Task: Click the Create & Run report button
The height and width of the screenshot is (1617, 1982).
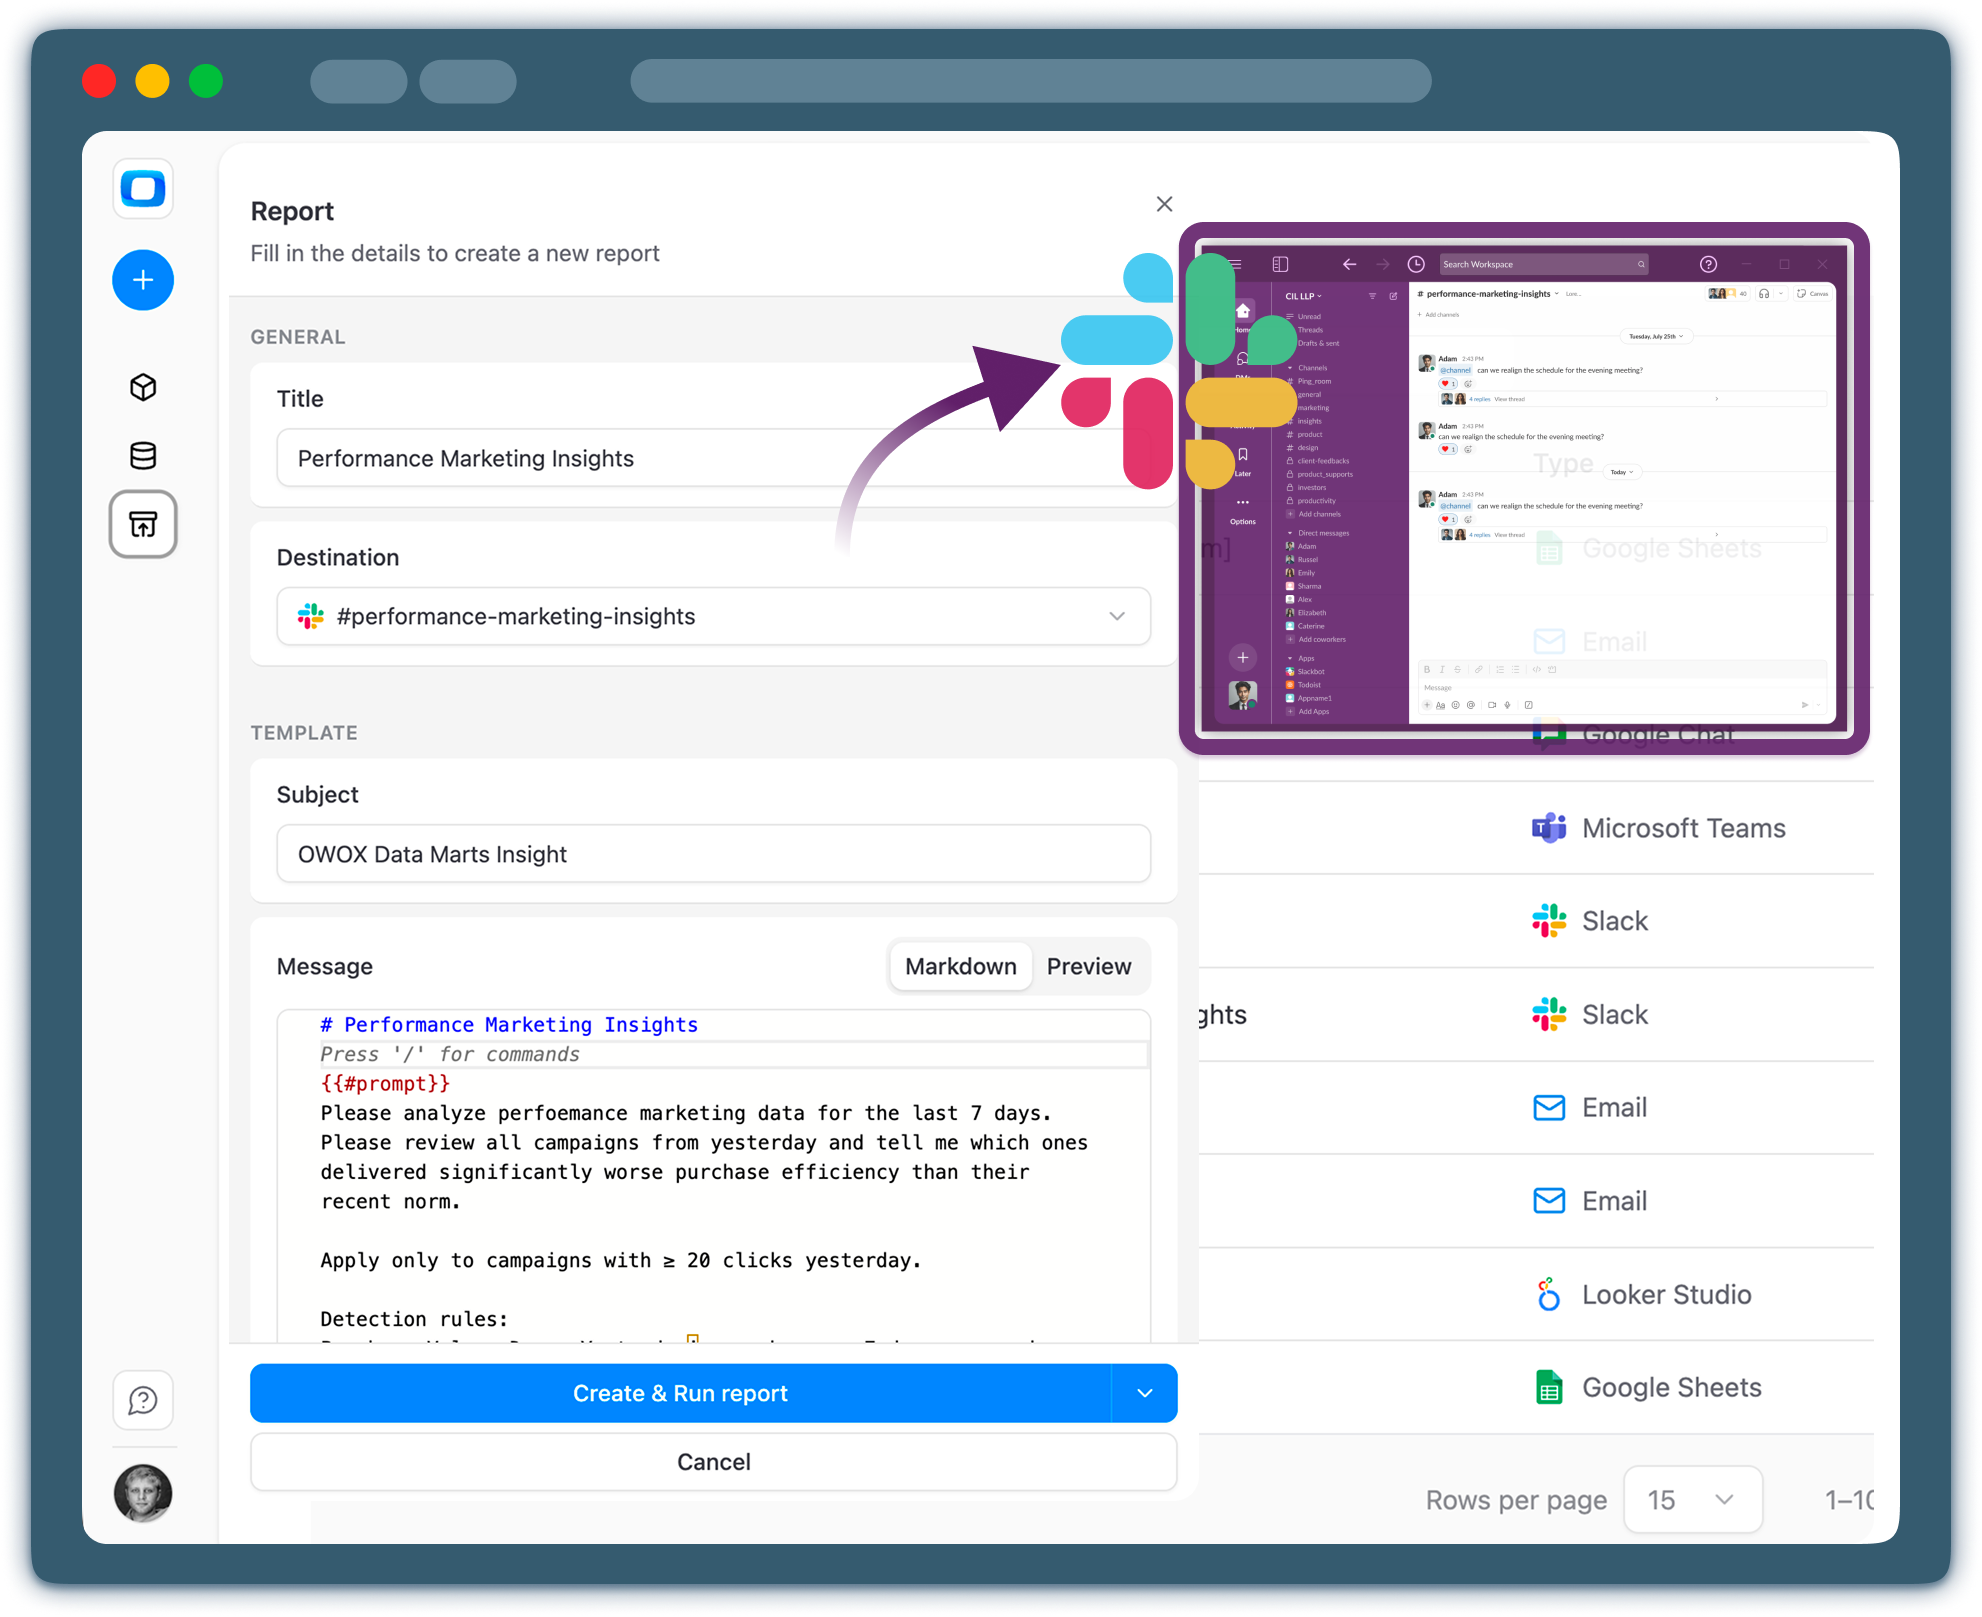Action: (680, 1393)
